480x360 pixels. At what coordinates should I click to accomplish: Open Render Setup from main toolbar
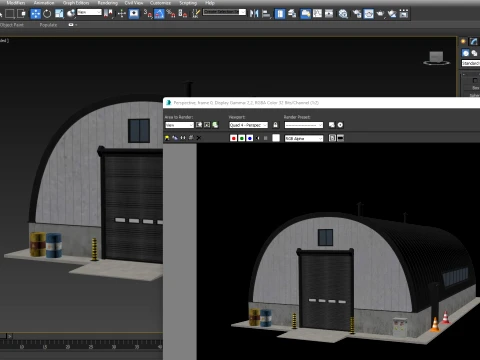pyautogui.click(x=357, y=14)
